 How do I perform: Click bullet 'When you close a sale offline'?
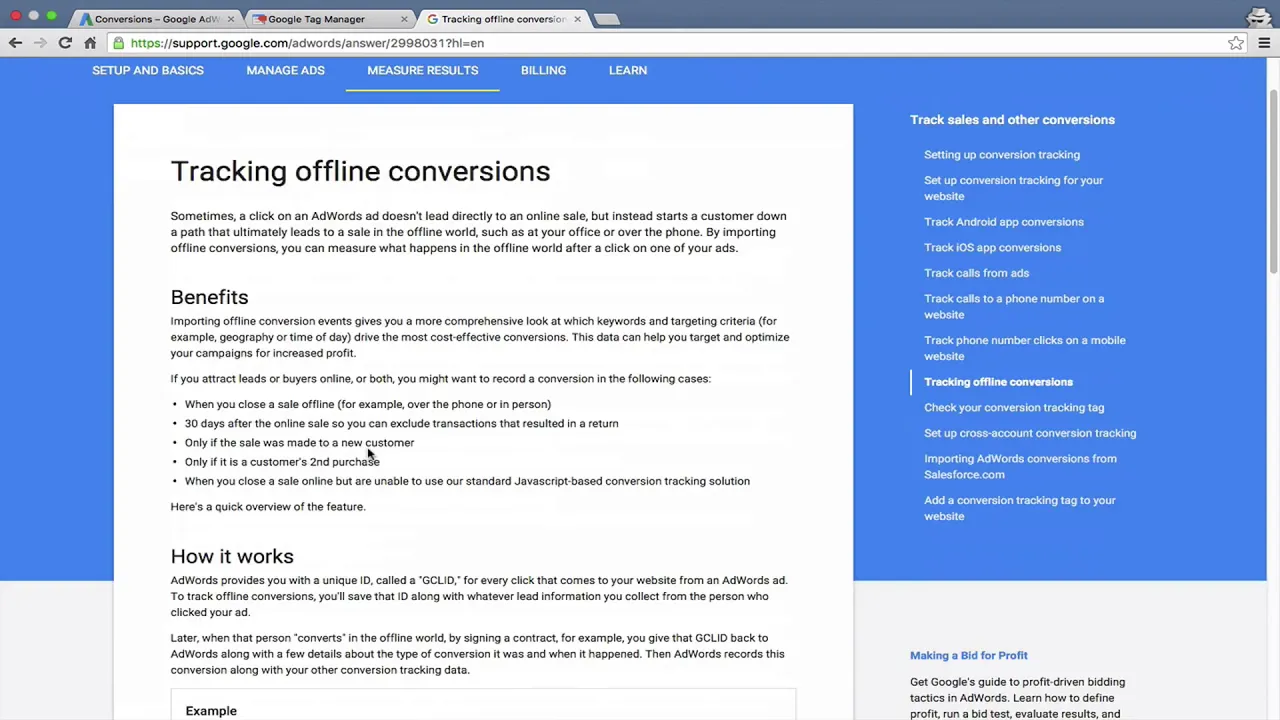368,404
